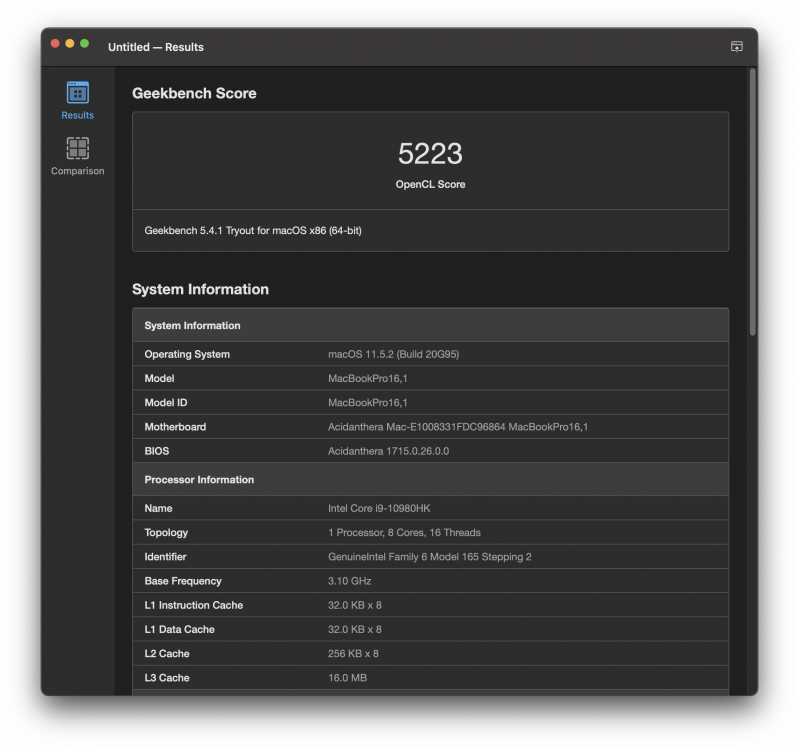Click the upload results icon in the title bar

click(x=736, y=47)
